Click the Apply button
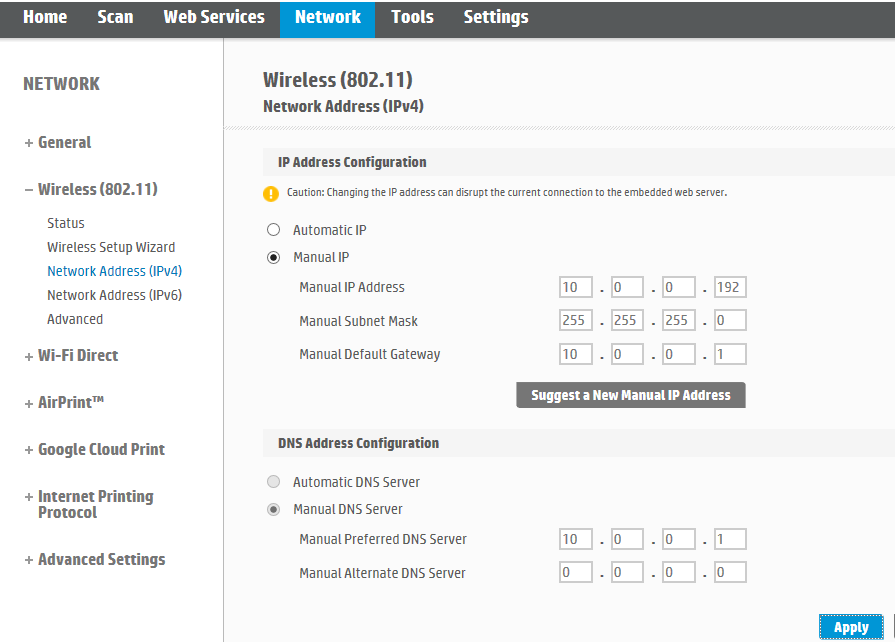Screen dimensions: 895x642 [x=851, y=627]
